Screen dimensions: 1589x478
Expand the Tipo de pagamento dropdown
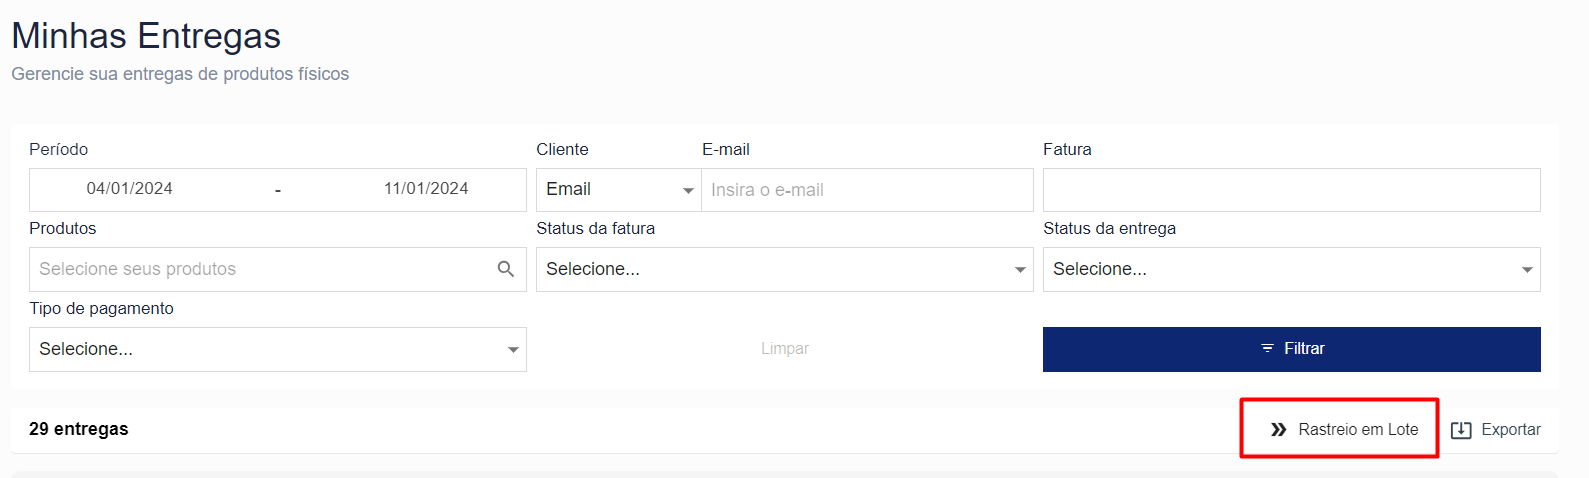coord(278,350)
